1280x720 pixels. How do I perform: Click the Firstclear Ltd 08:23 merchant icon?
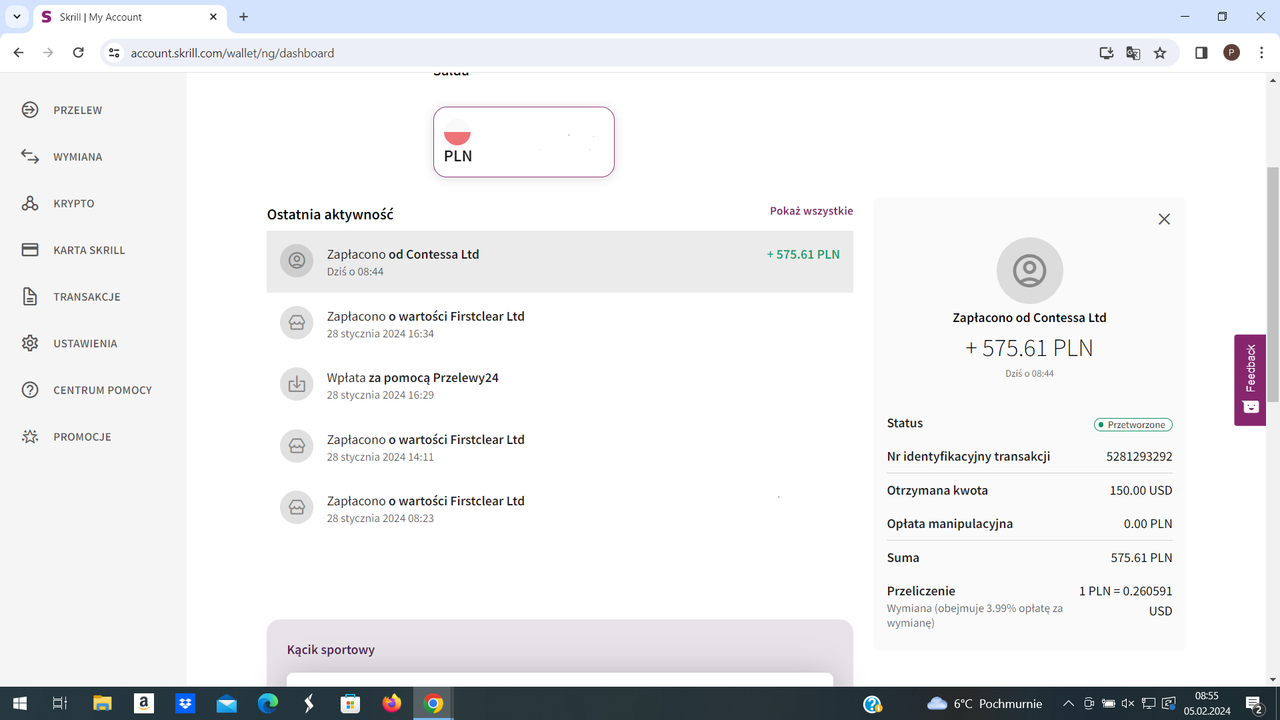pyautogui.click(x=297, y=508)
